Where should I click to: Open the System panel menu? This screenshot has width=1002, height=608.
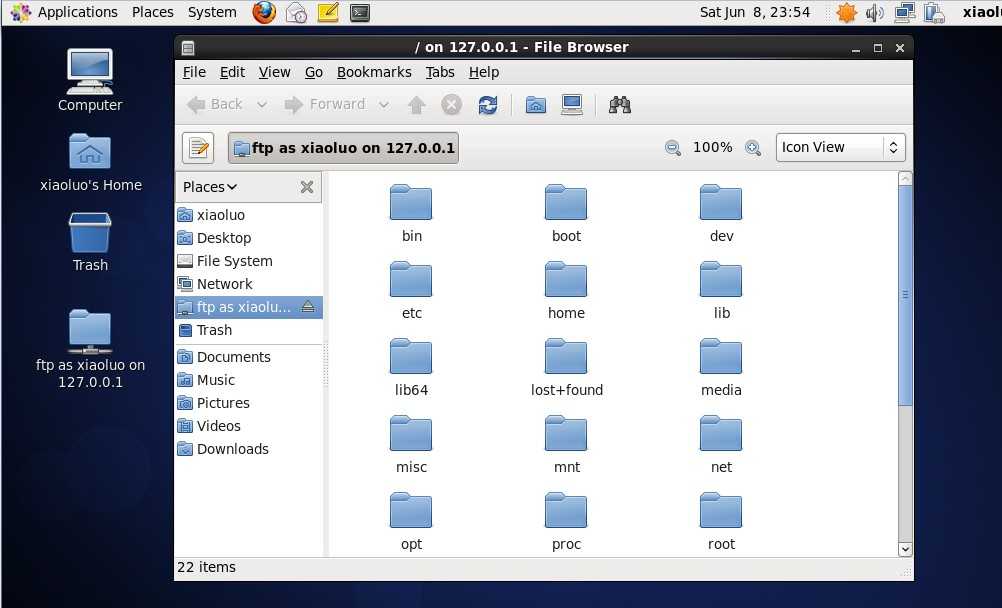click(212, 12)
